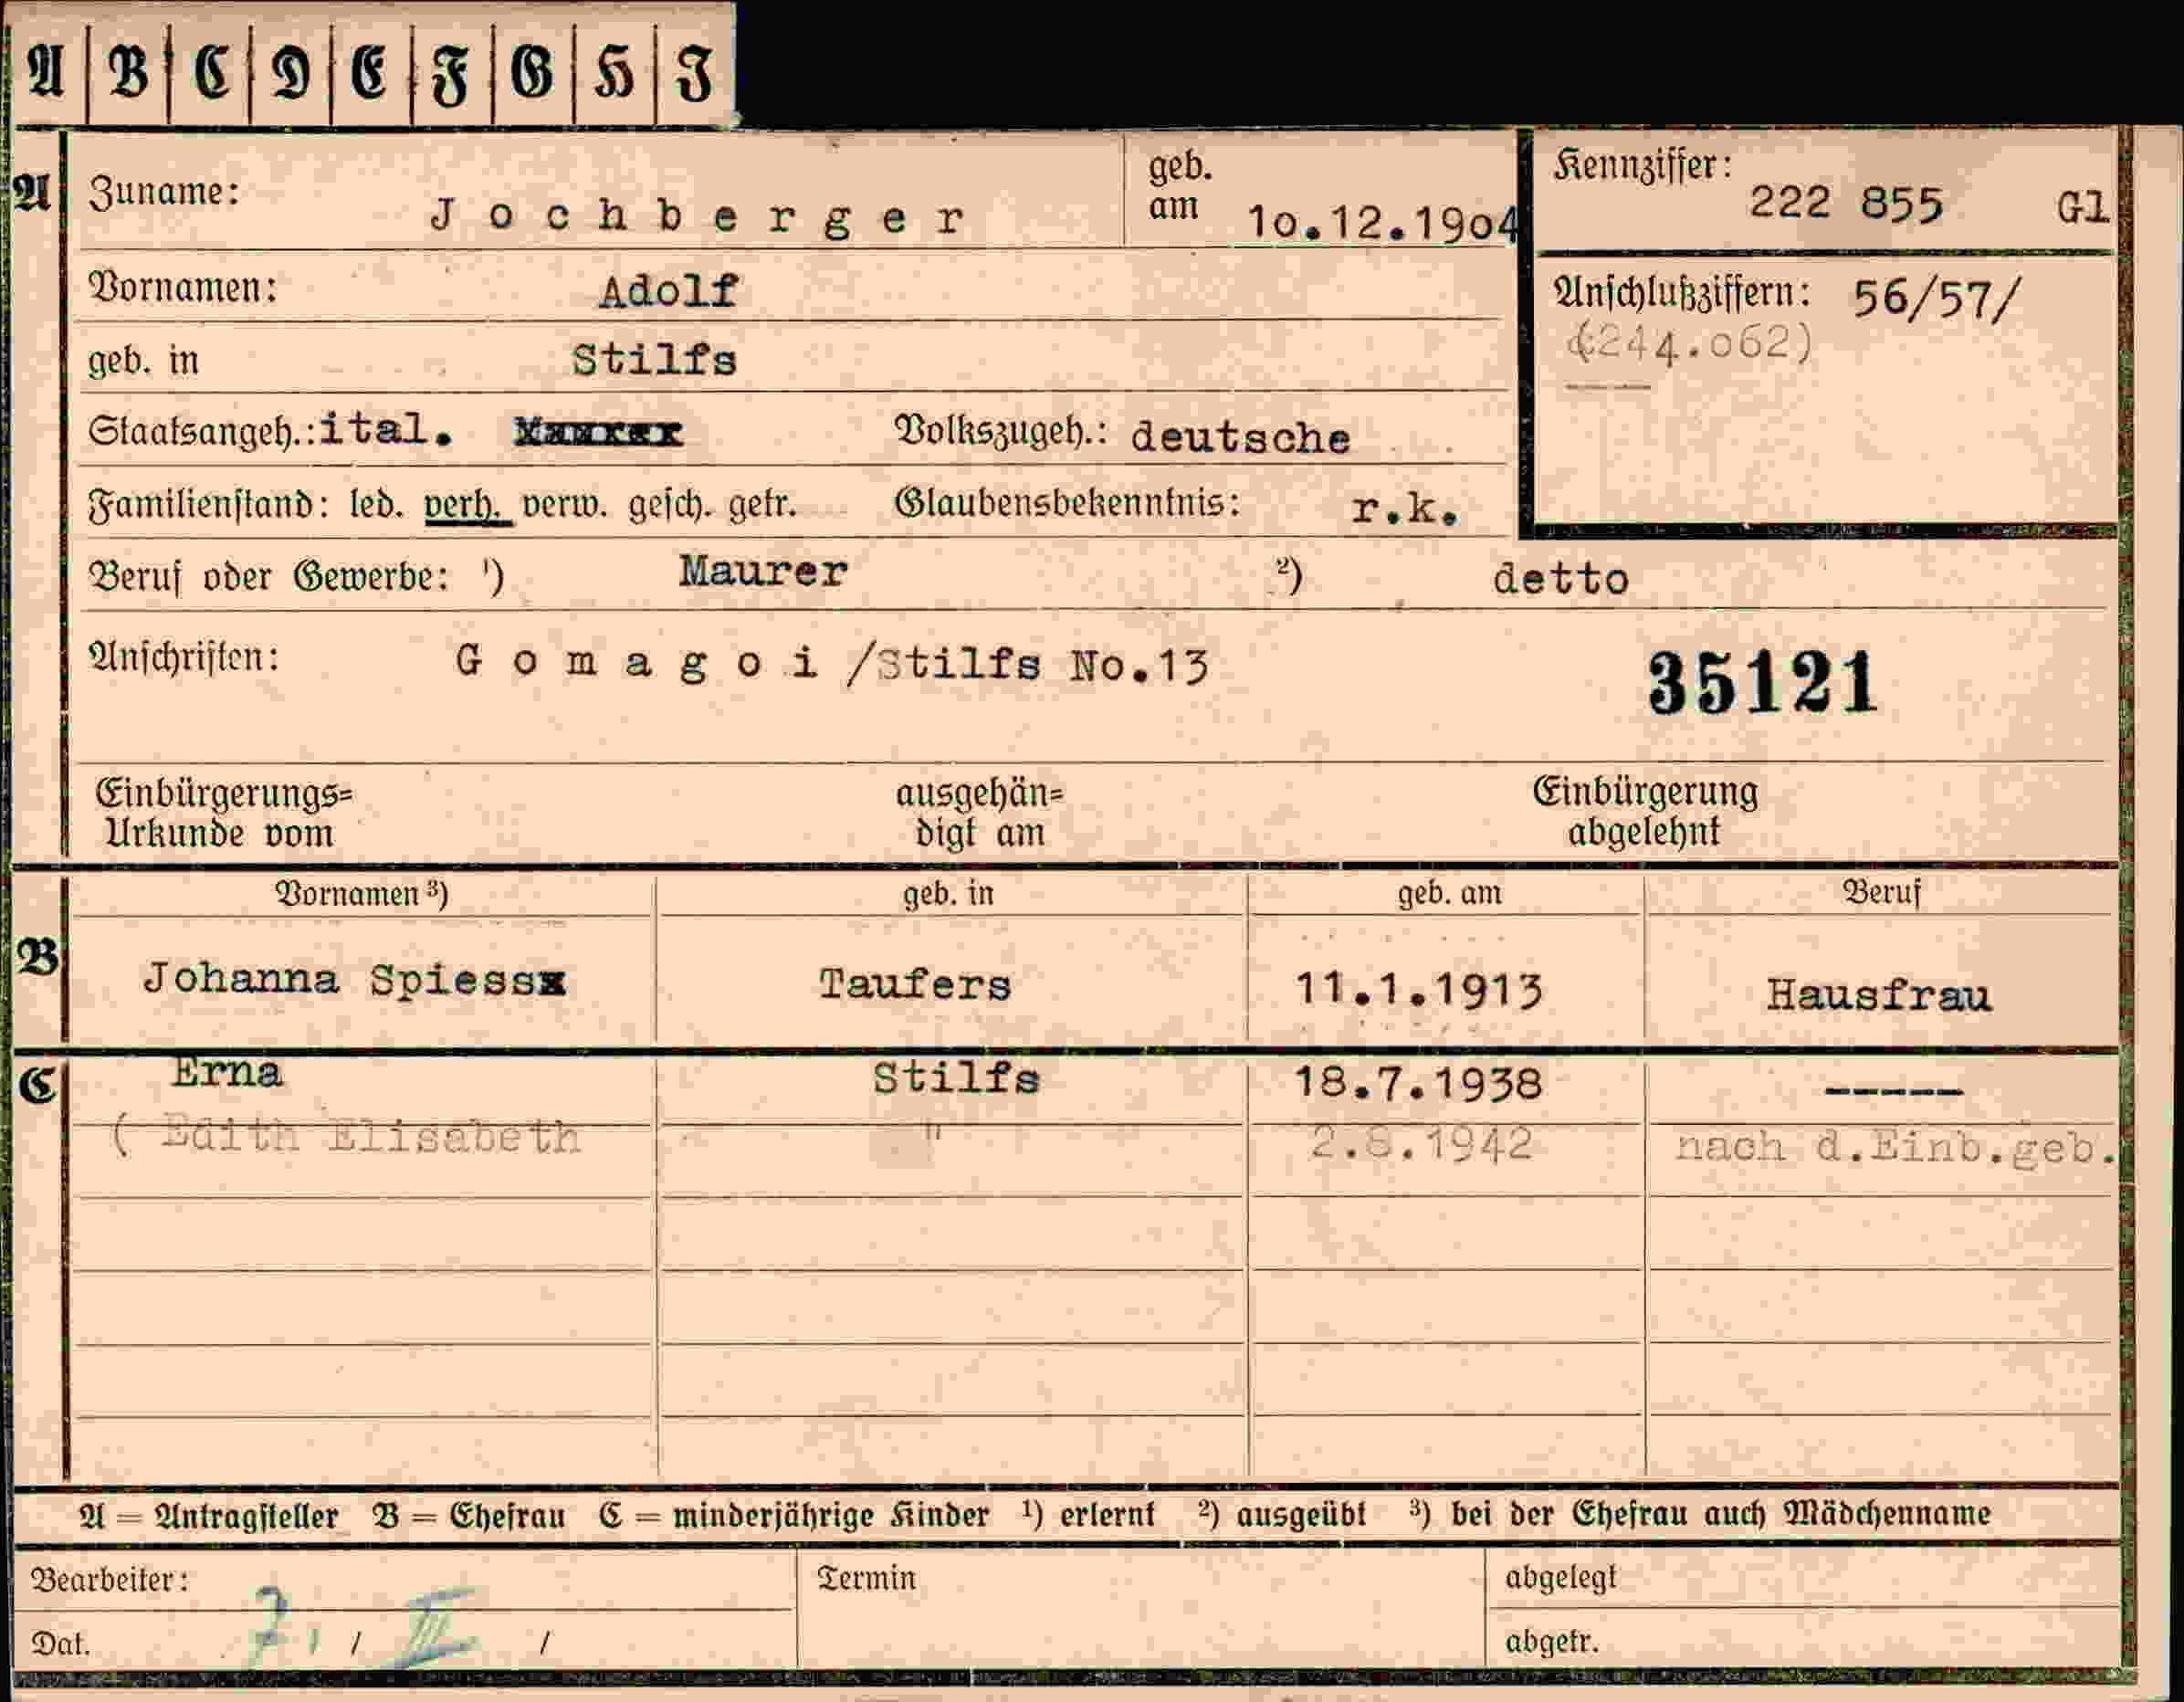The width and height of the screenshot is (2184, 1702).
Task: Click the first name Adolf
Action: 668,291
